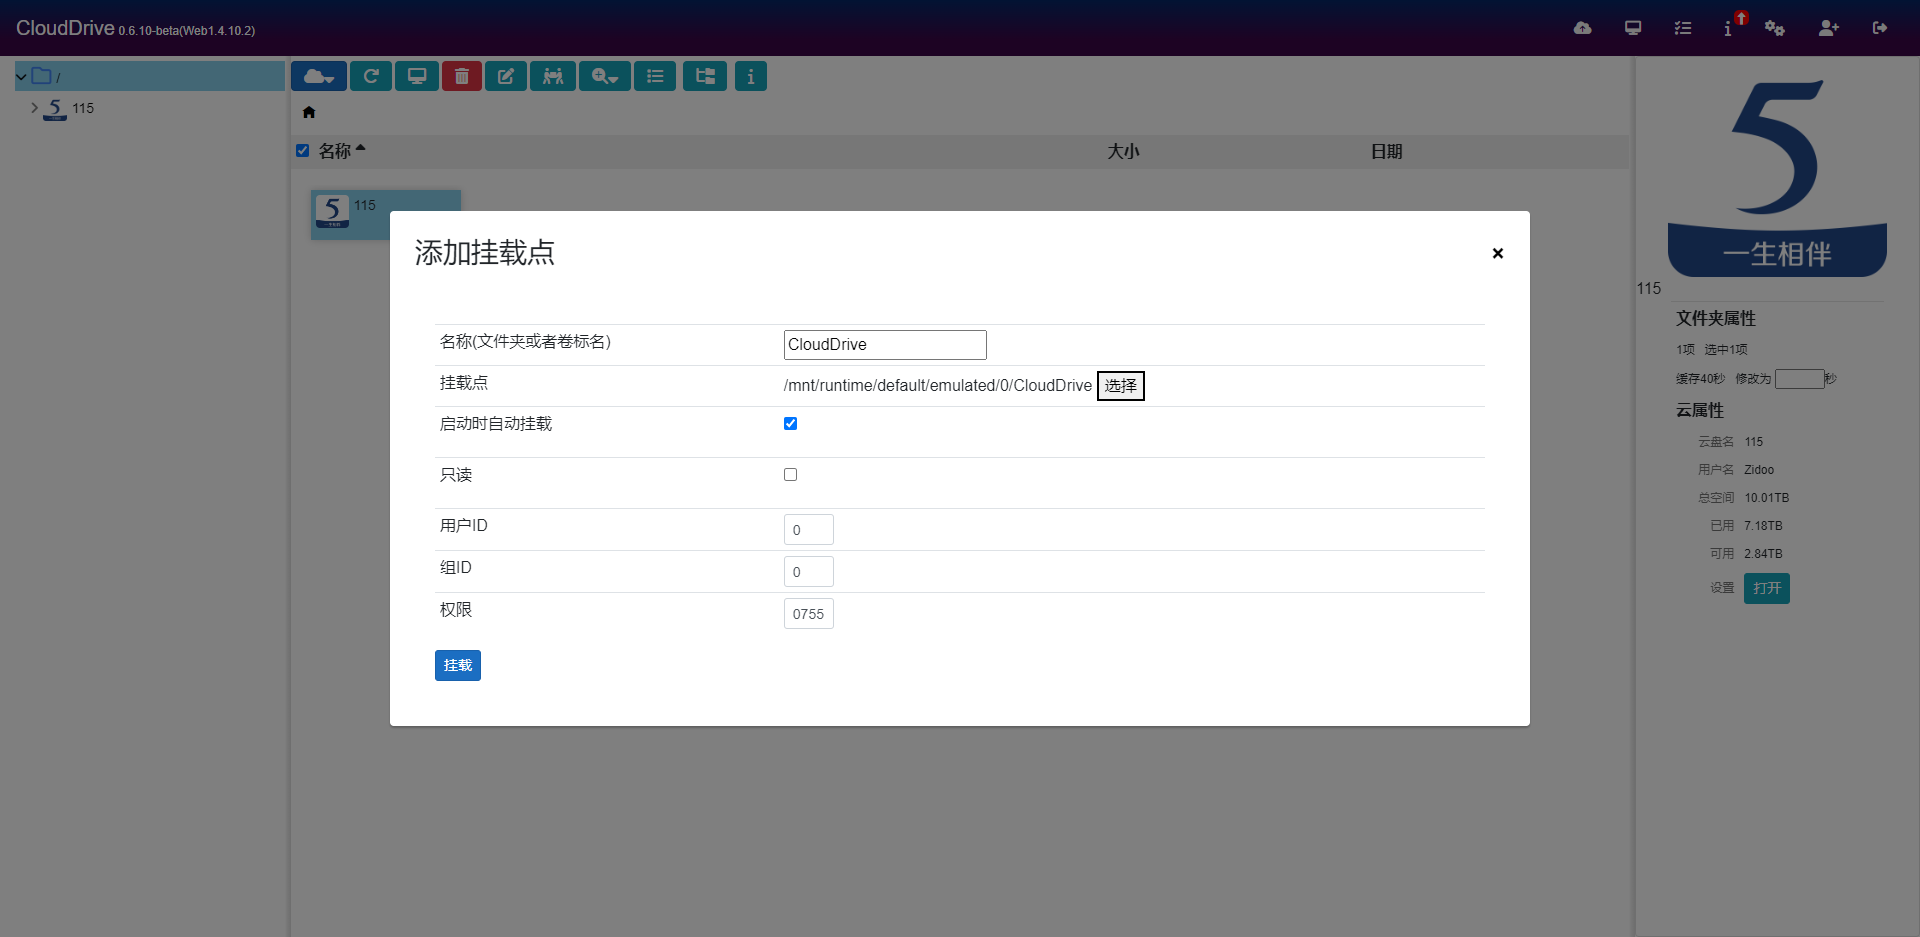Screen dimensions: 1920x937
Task: Click the red trash delete icon
Action: tap(462, 76)
